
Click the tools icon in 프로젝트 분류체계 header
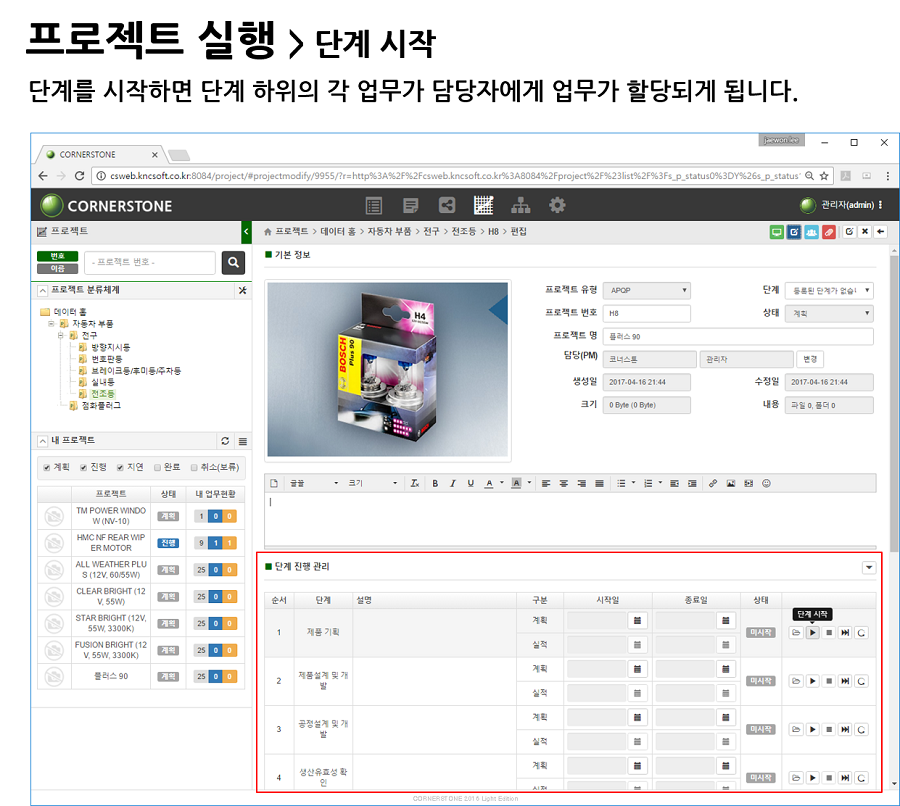[243, 290]
